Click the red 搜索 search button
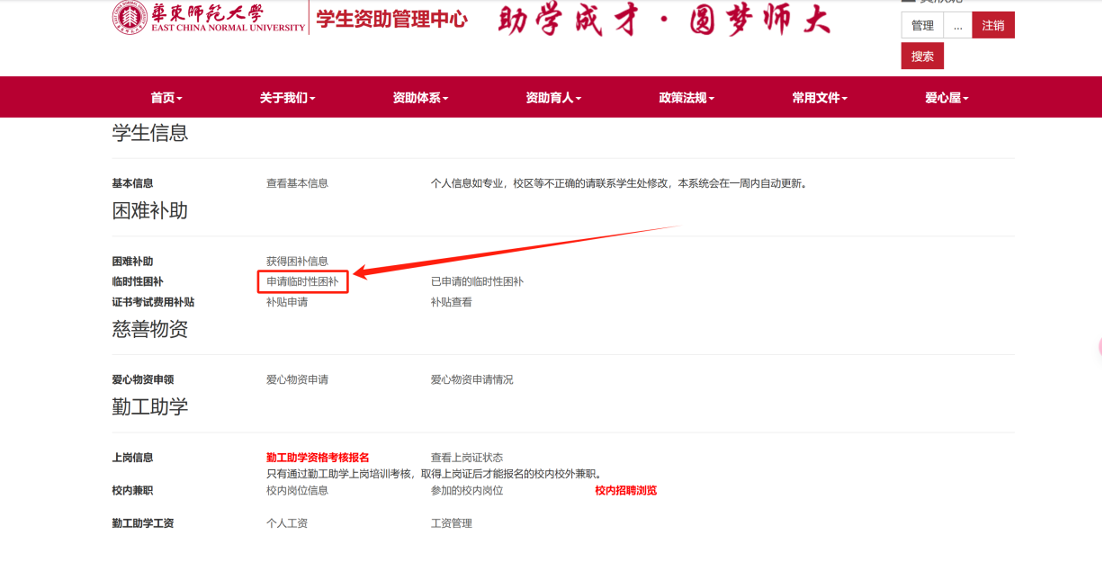The width and height of the screenshot is (1102, 572). pyautogui.click(x=922, y=57)
